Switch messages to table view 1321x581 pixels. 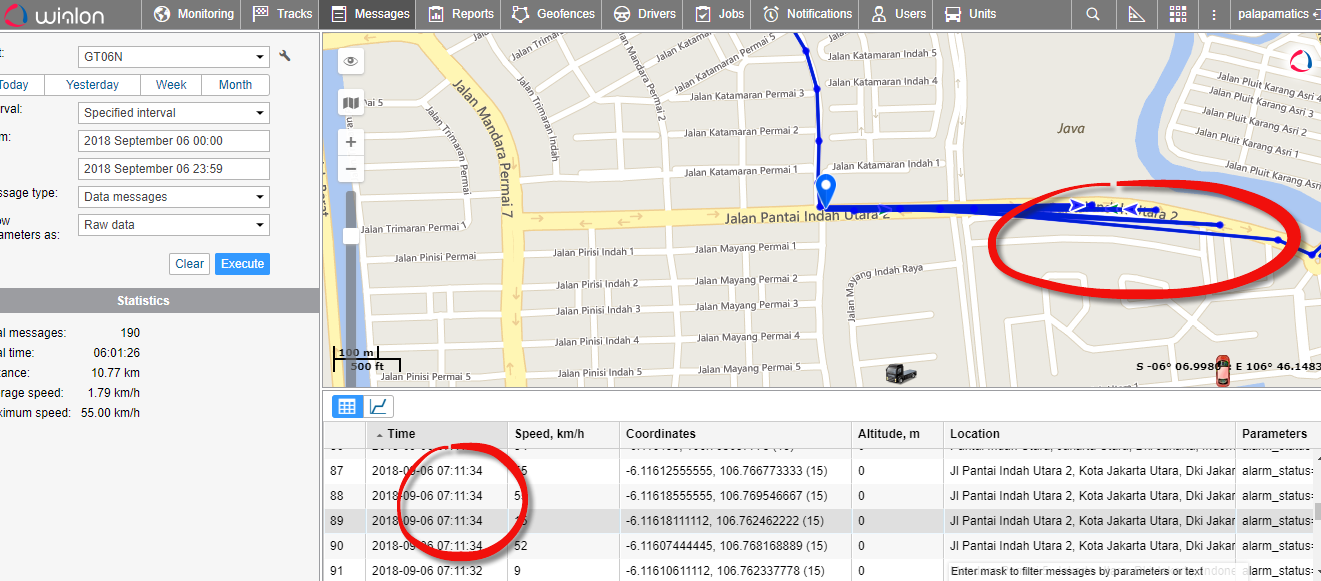(347, 406)
